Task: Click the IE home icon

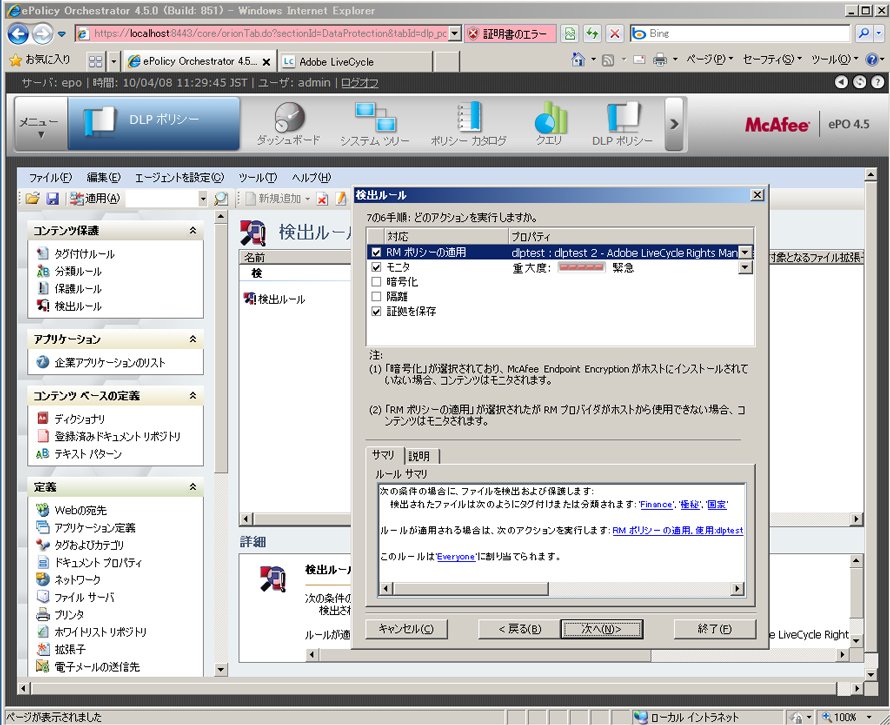Action: [578, 59]
